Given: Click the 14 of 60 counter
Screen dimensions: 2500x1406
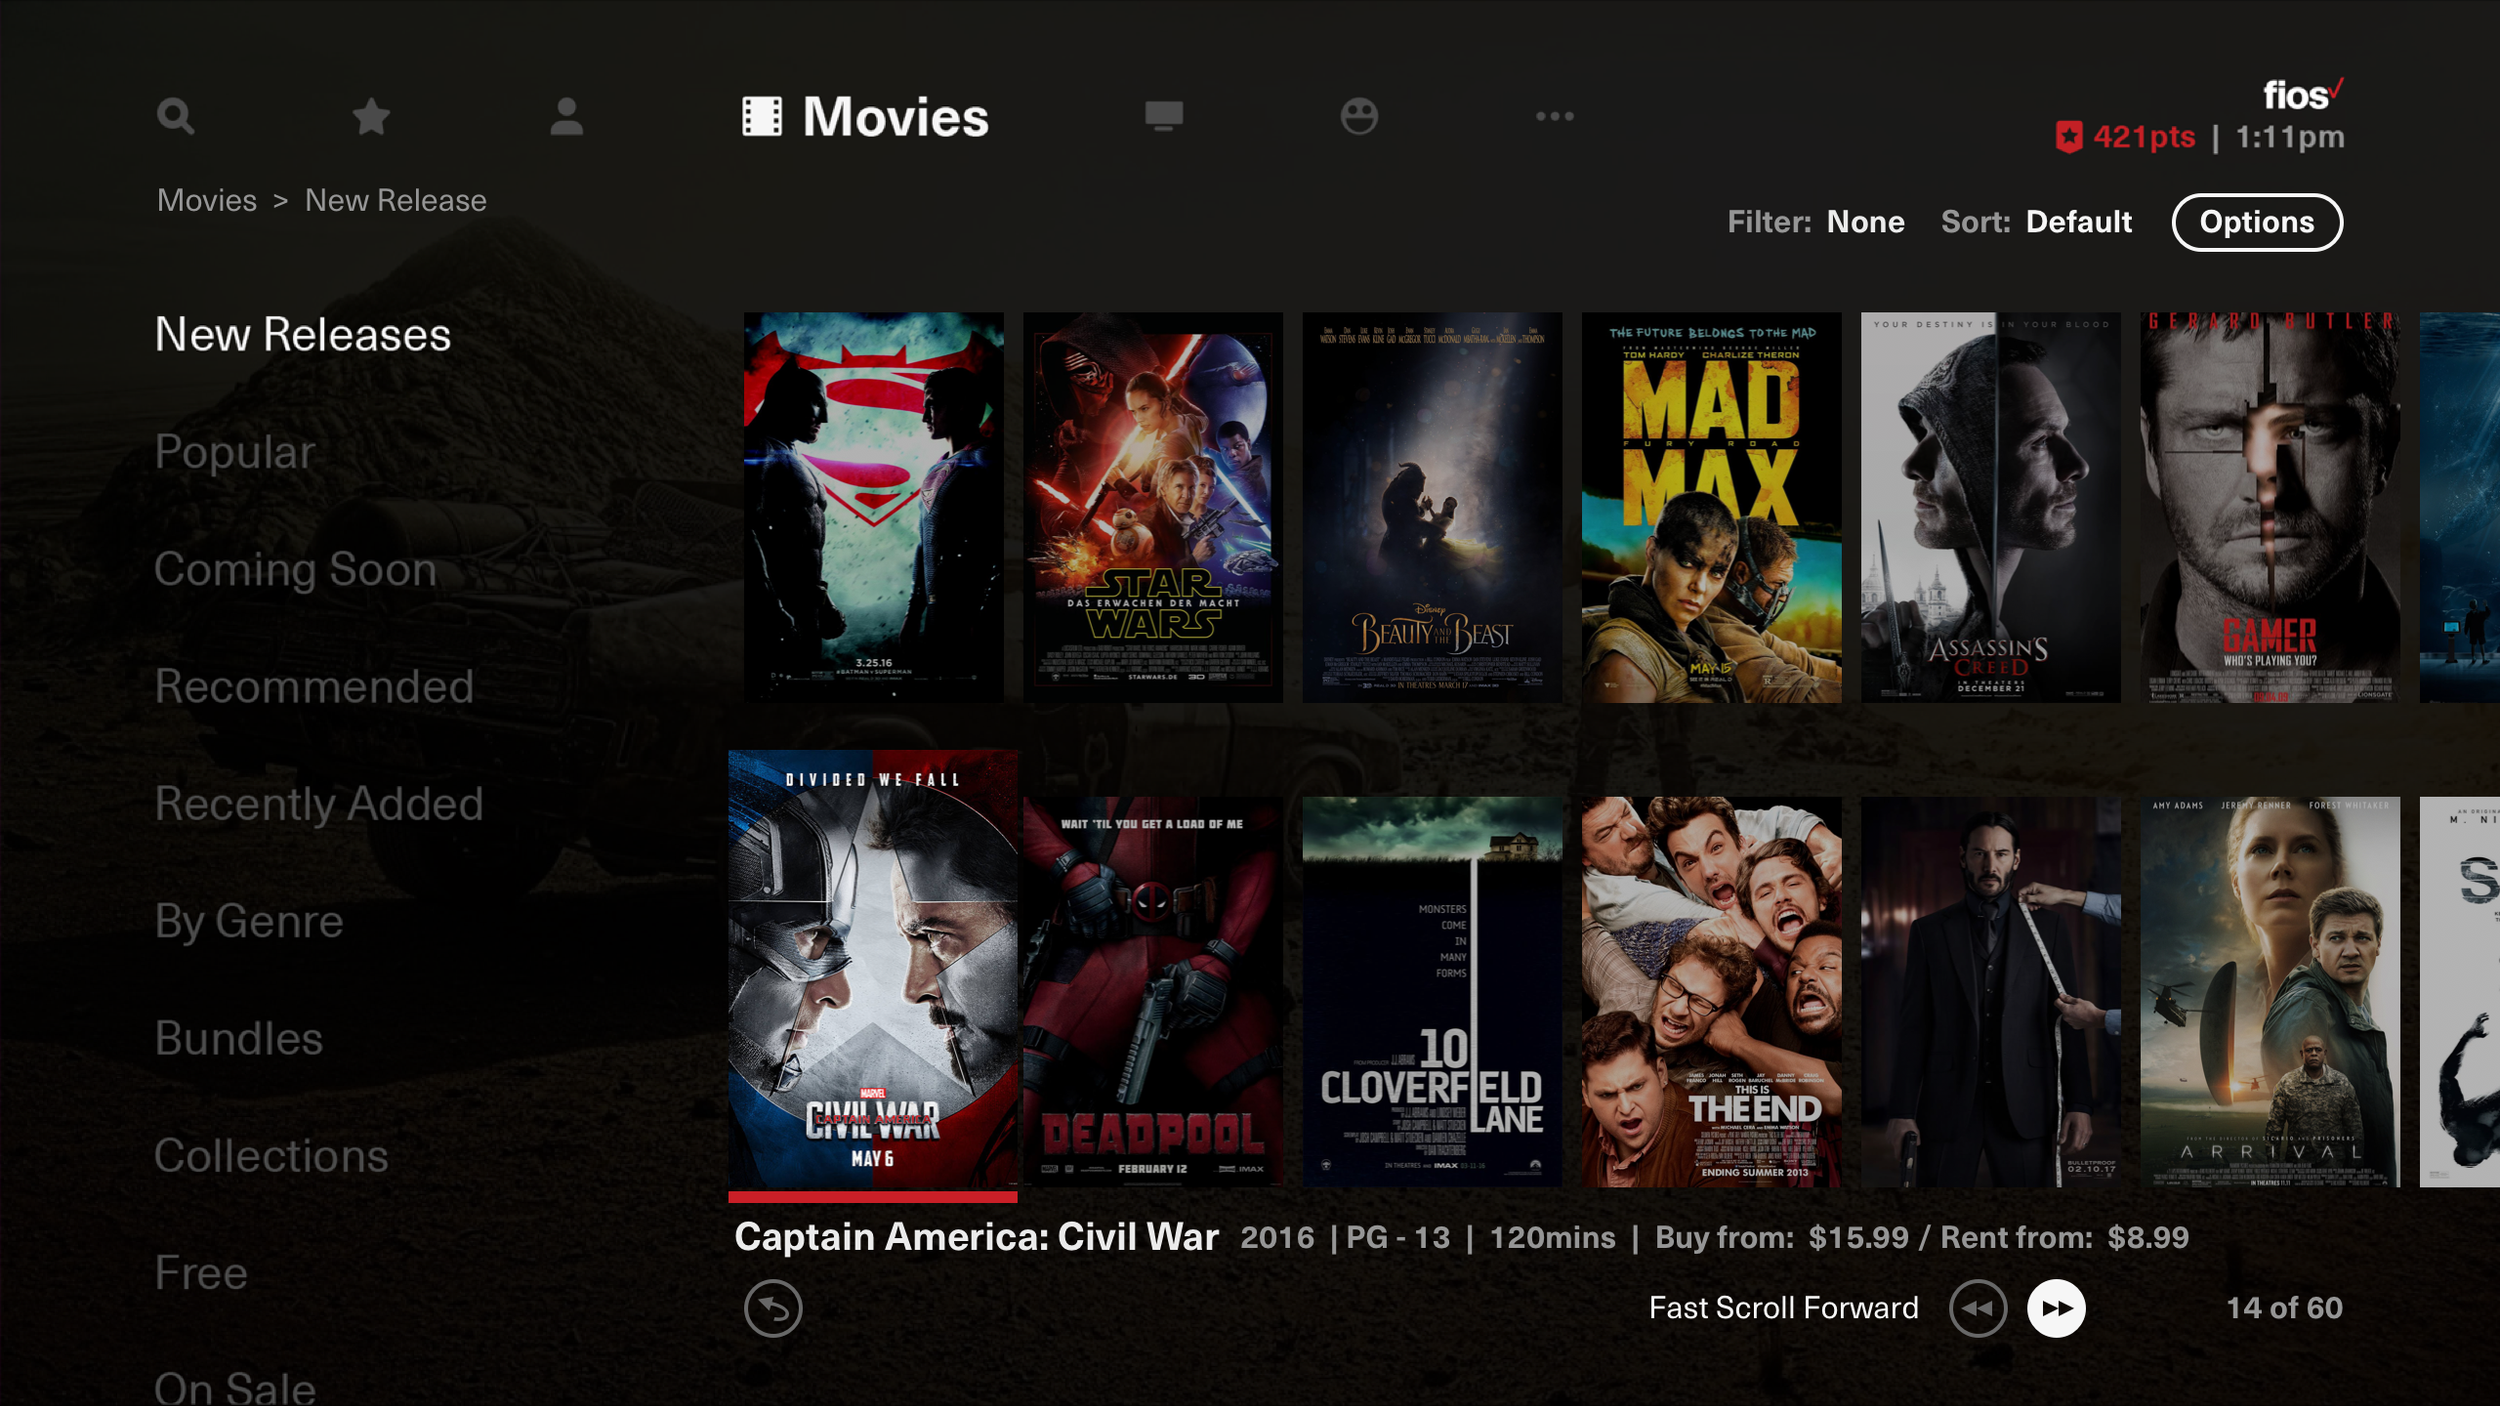Looking at the screenshot, I should click(x=2284, y=1308).
